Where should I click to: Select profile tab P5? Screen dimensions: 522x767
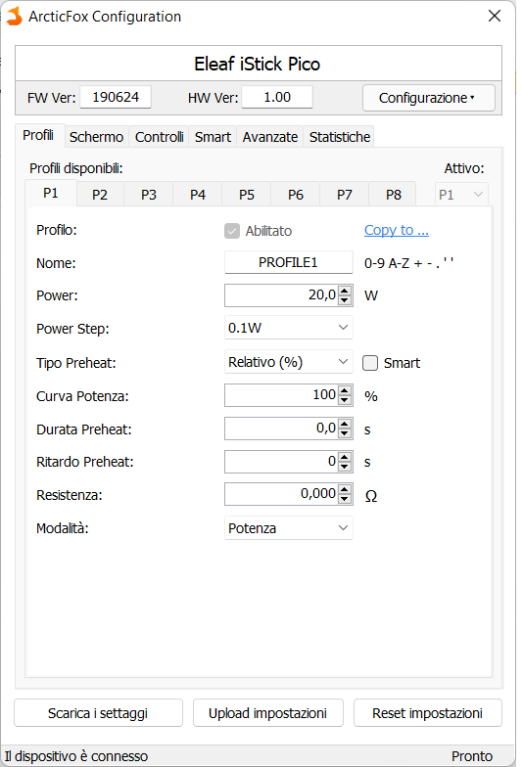[x=247, y=195]
